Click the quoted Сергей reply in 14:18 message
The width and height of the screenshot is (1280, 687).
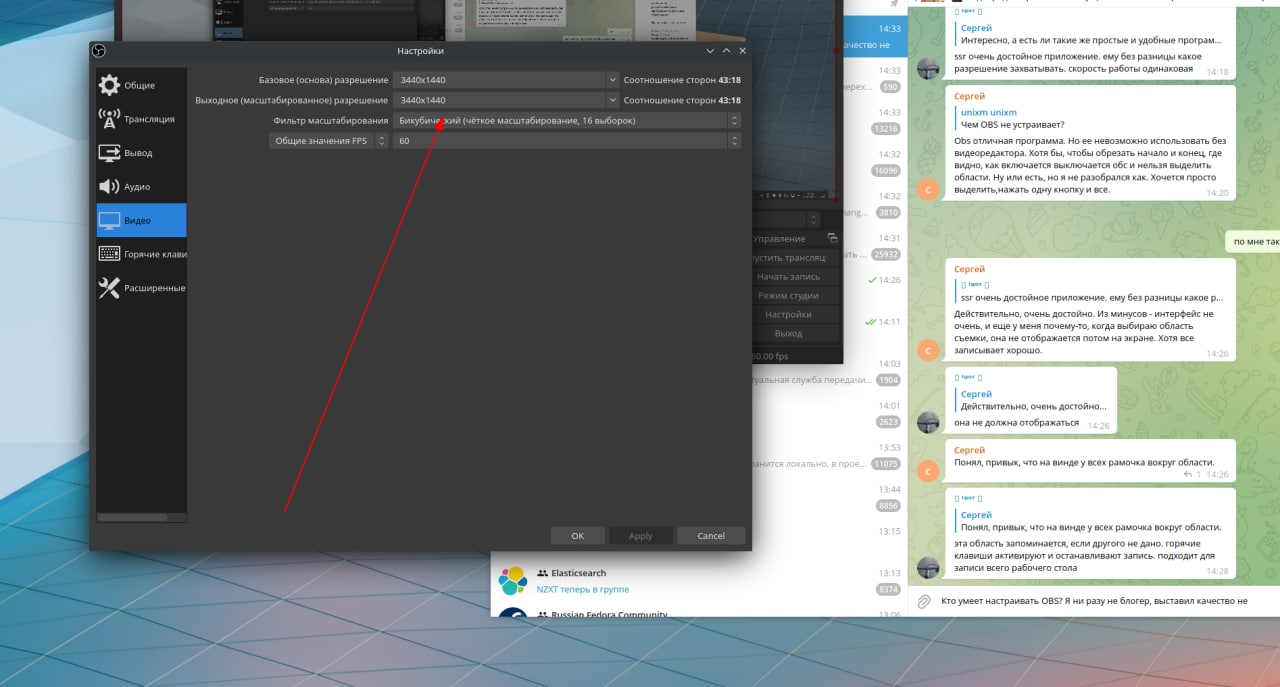(x=1091, y=34)
